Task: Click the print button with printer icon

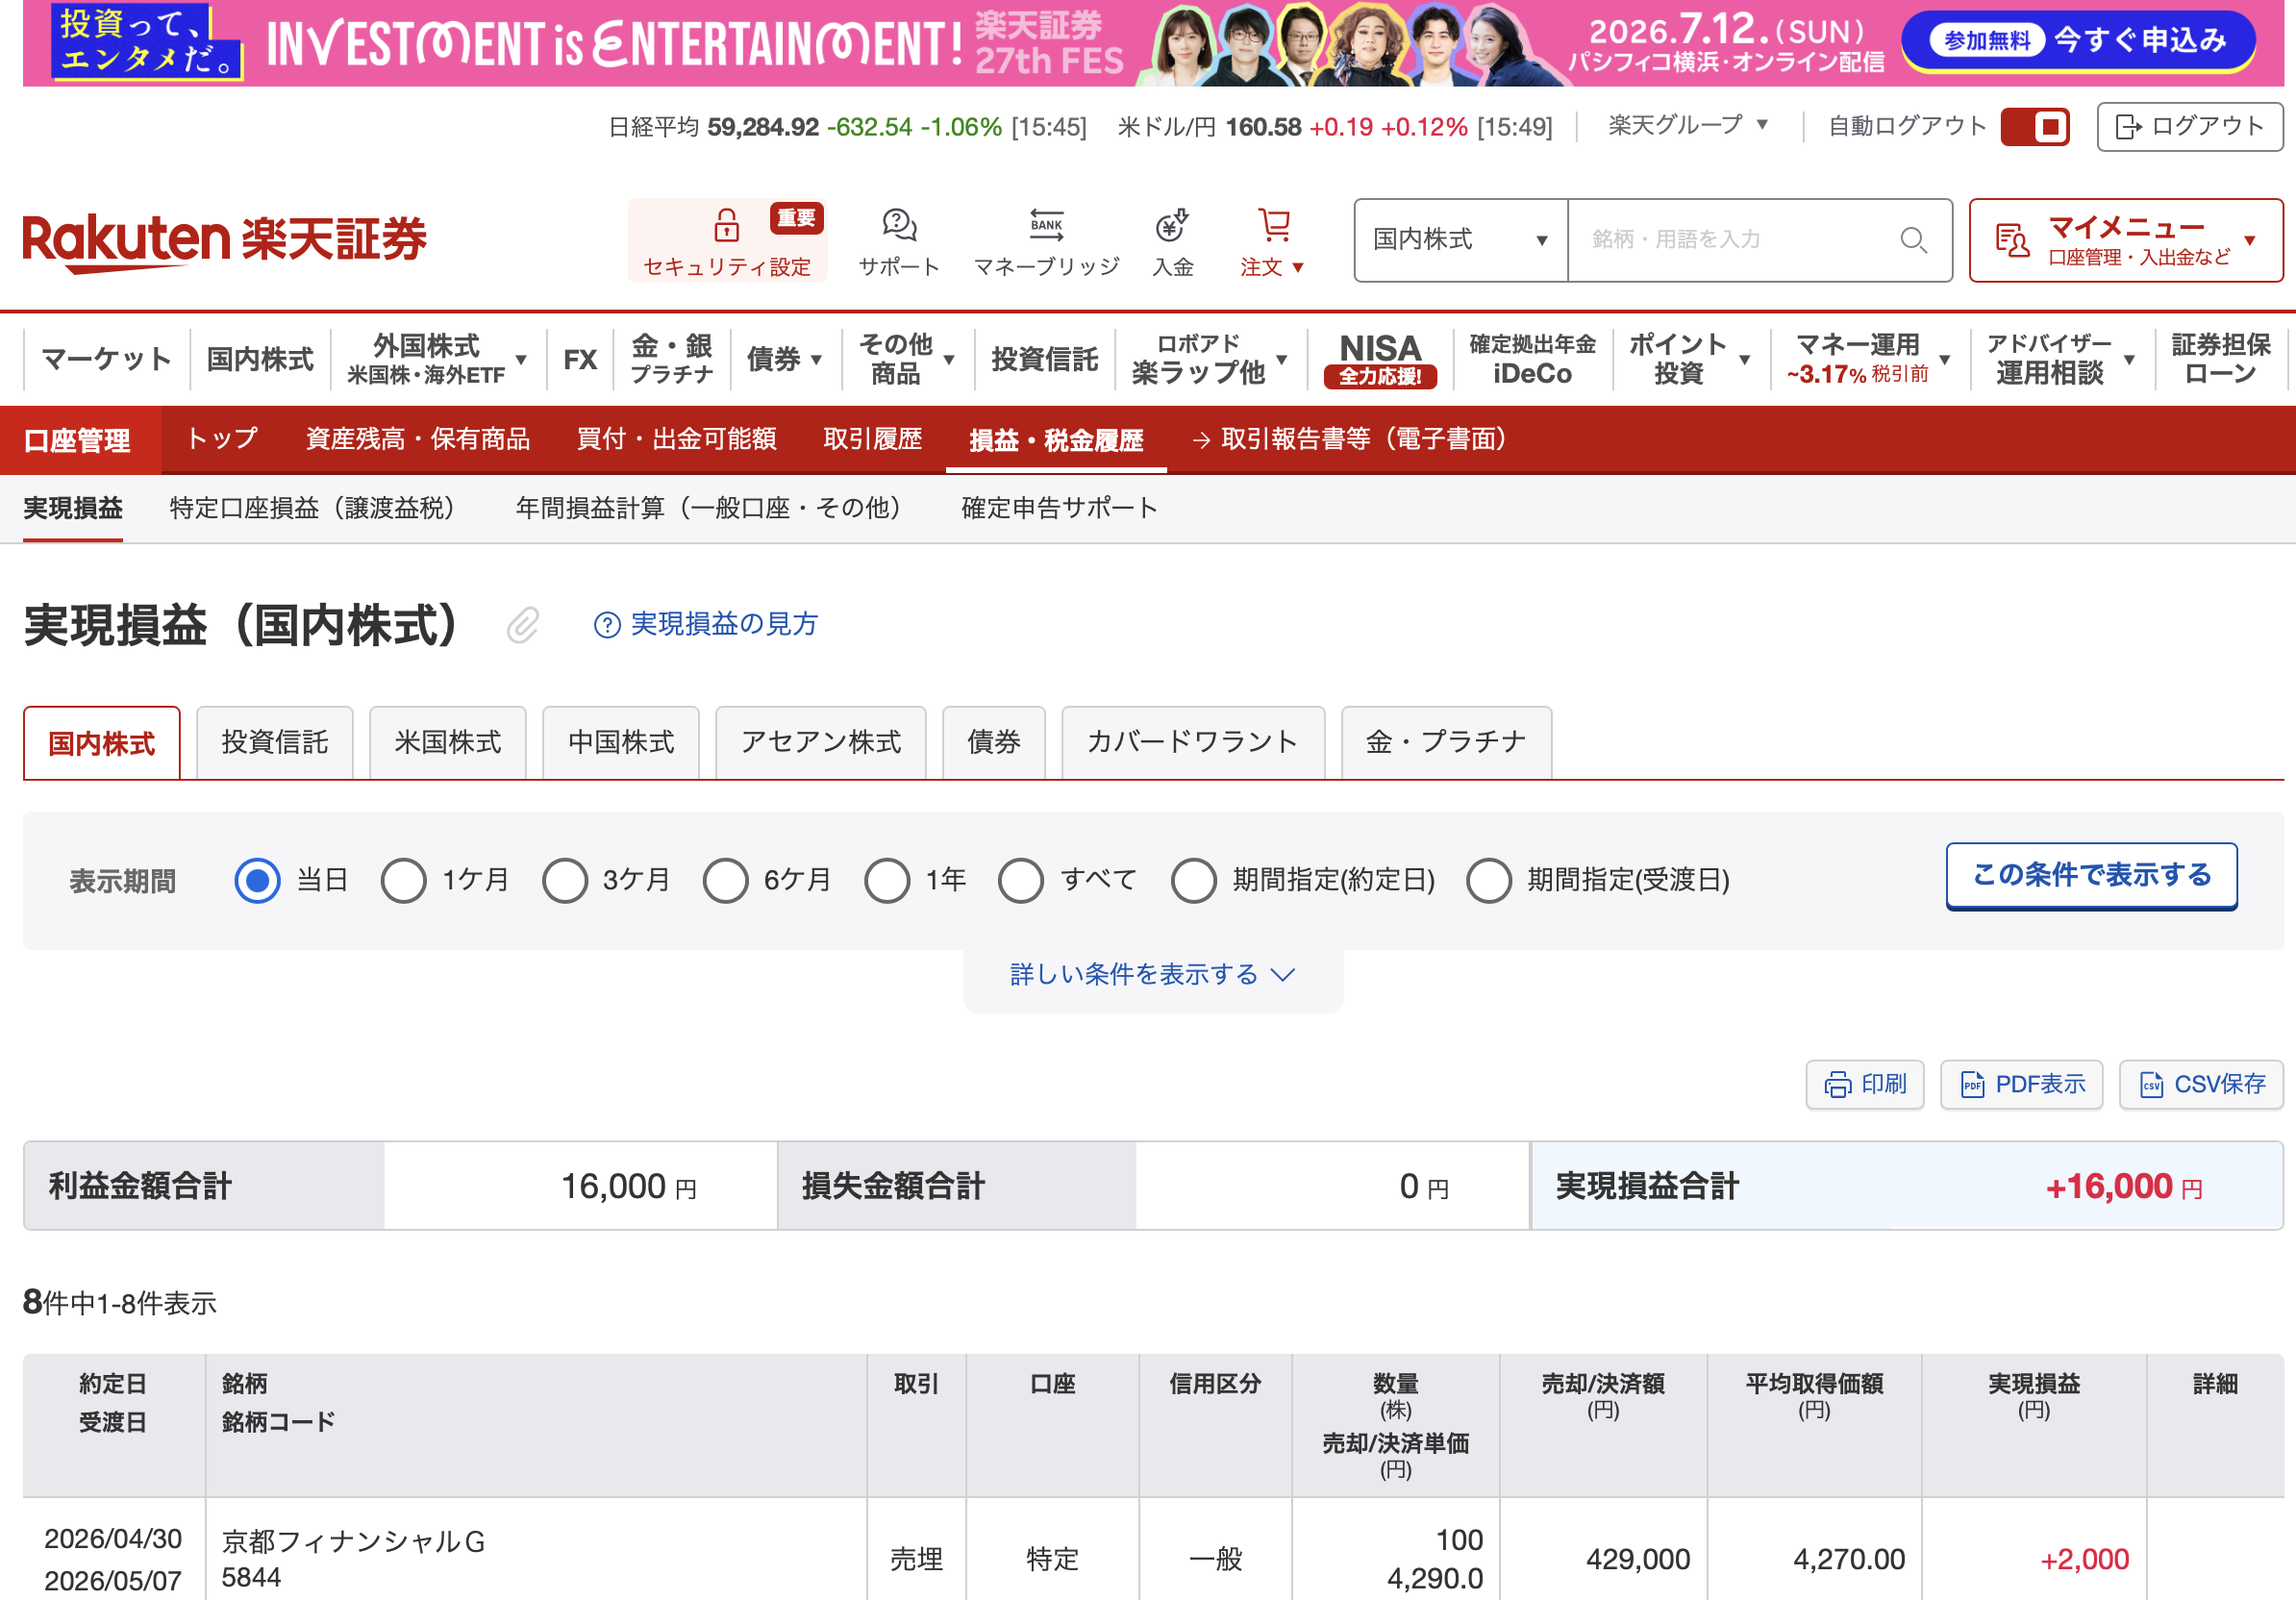Action: tap(1864, 1084)
